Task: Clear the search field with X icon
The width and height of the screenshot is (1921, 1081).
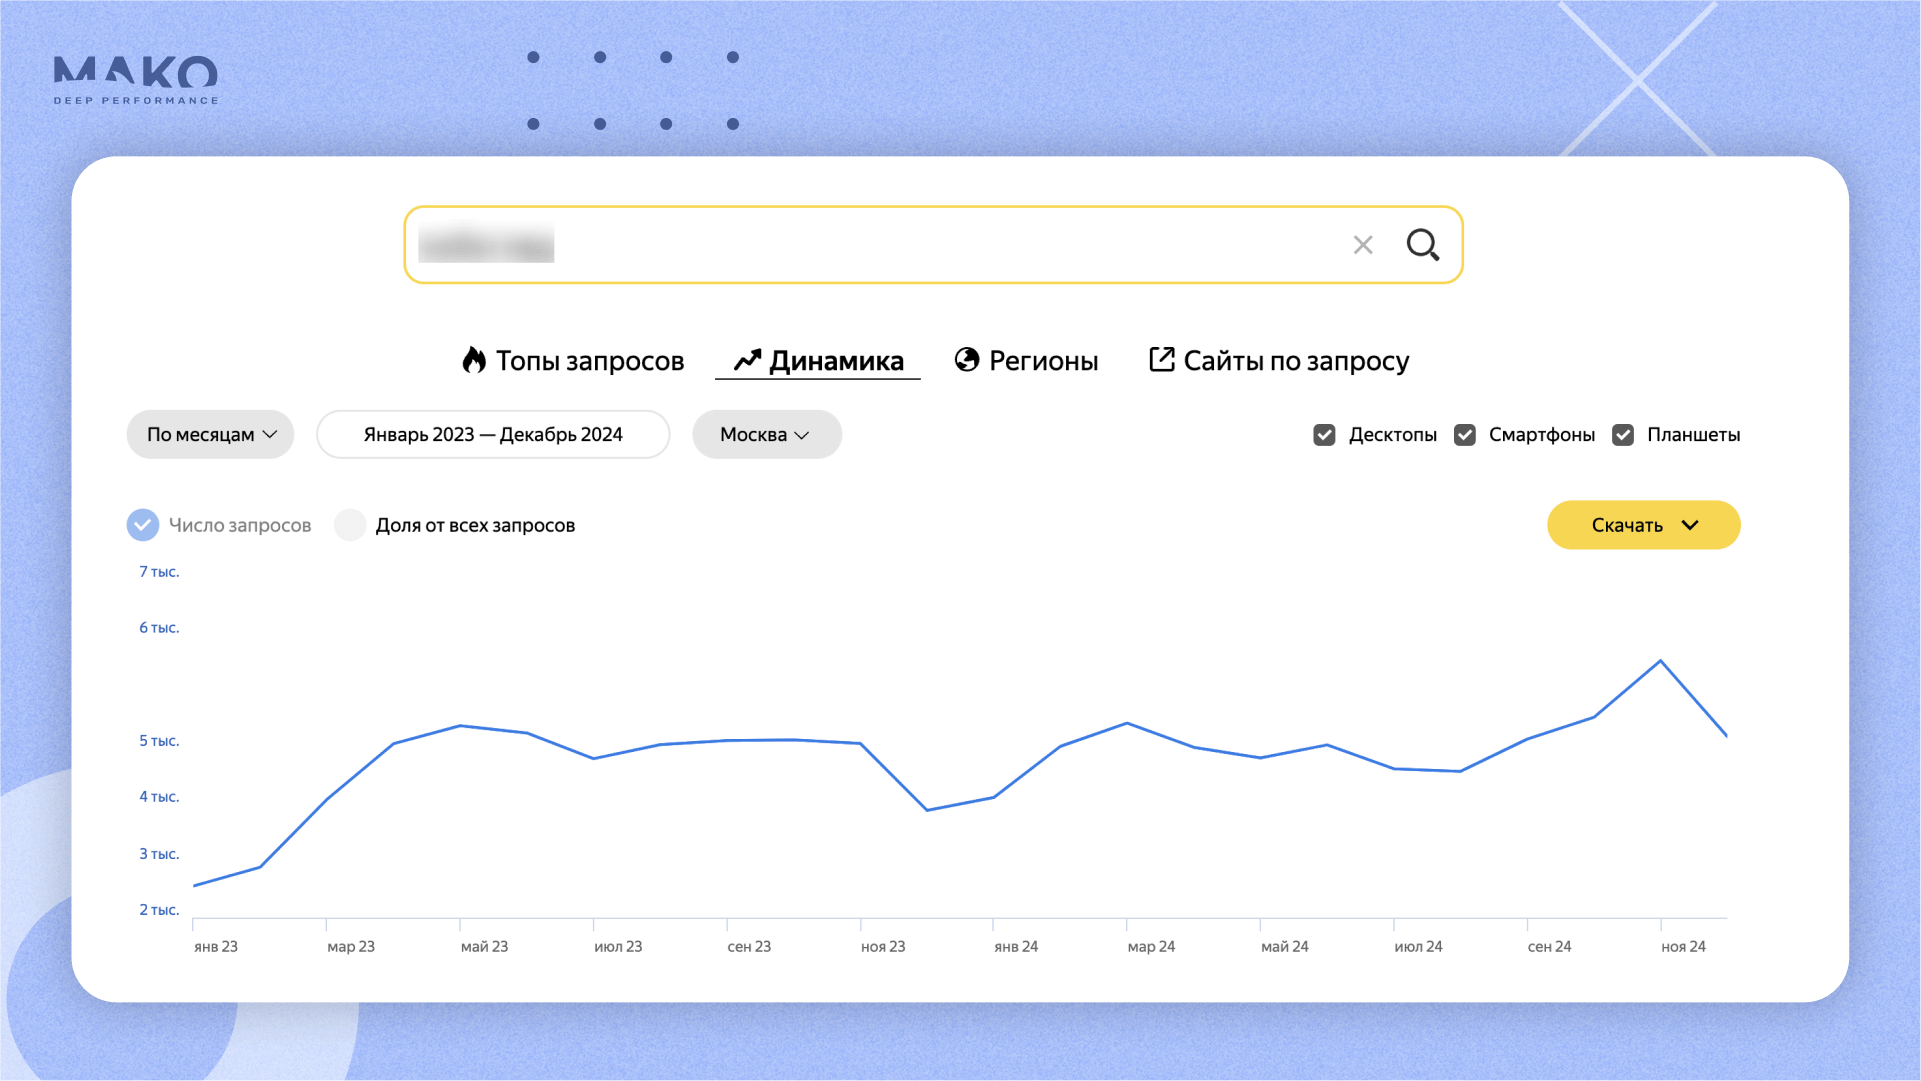Action: pyautogui.click(x=1362, y=245)
